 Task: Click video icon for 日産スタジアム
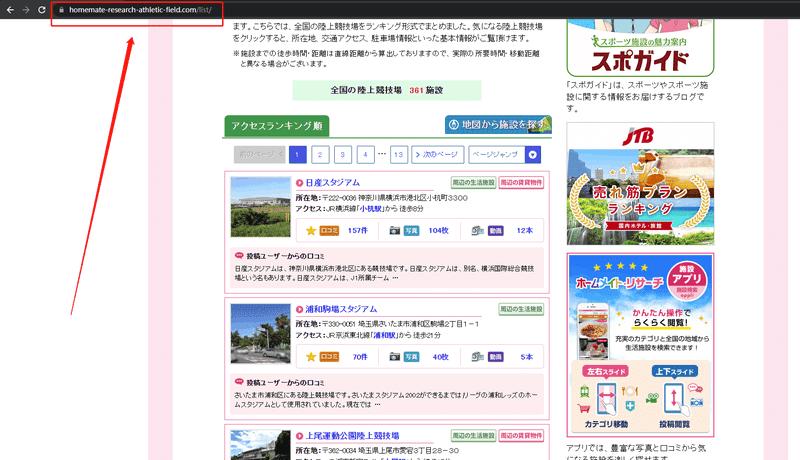point(478,231)
